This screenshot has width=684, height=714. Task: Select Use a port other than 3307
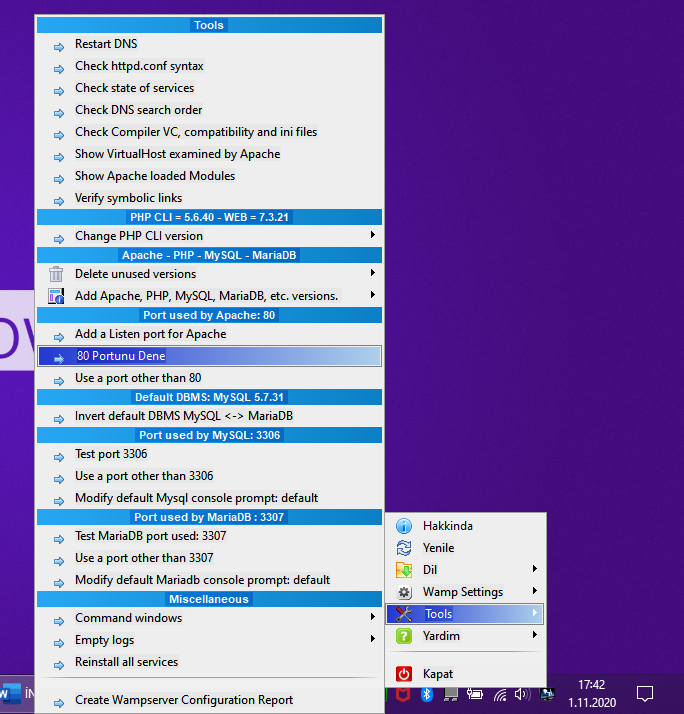209,558
